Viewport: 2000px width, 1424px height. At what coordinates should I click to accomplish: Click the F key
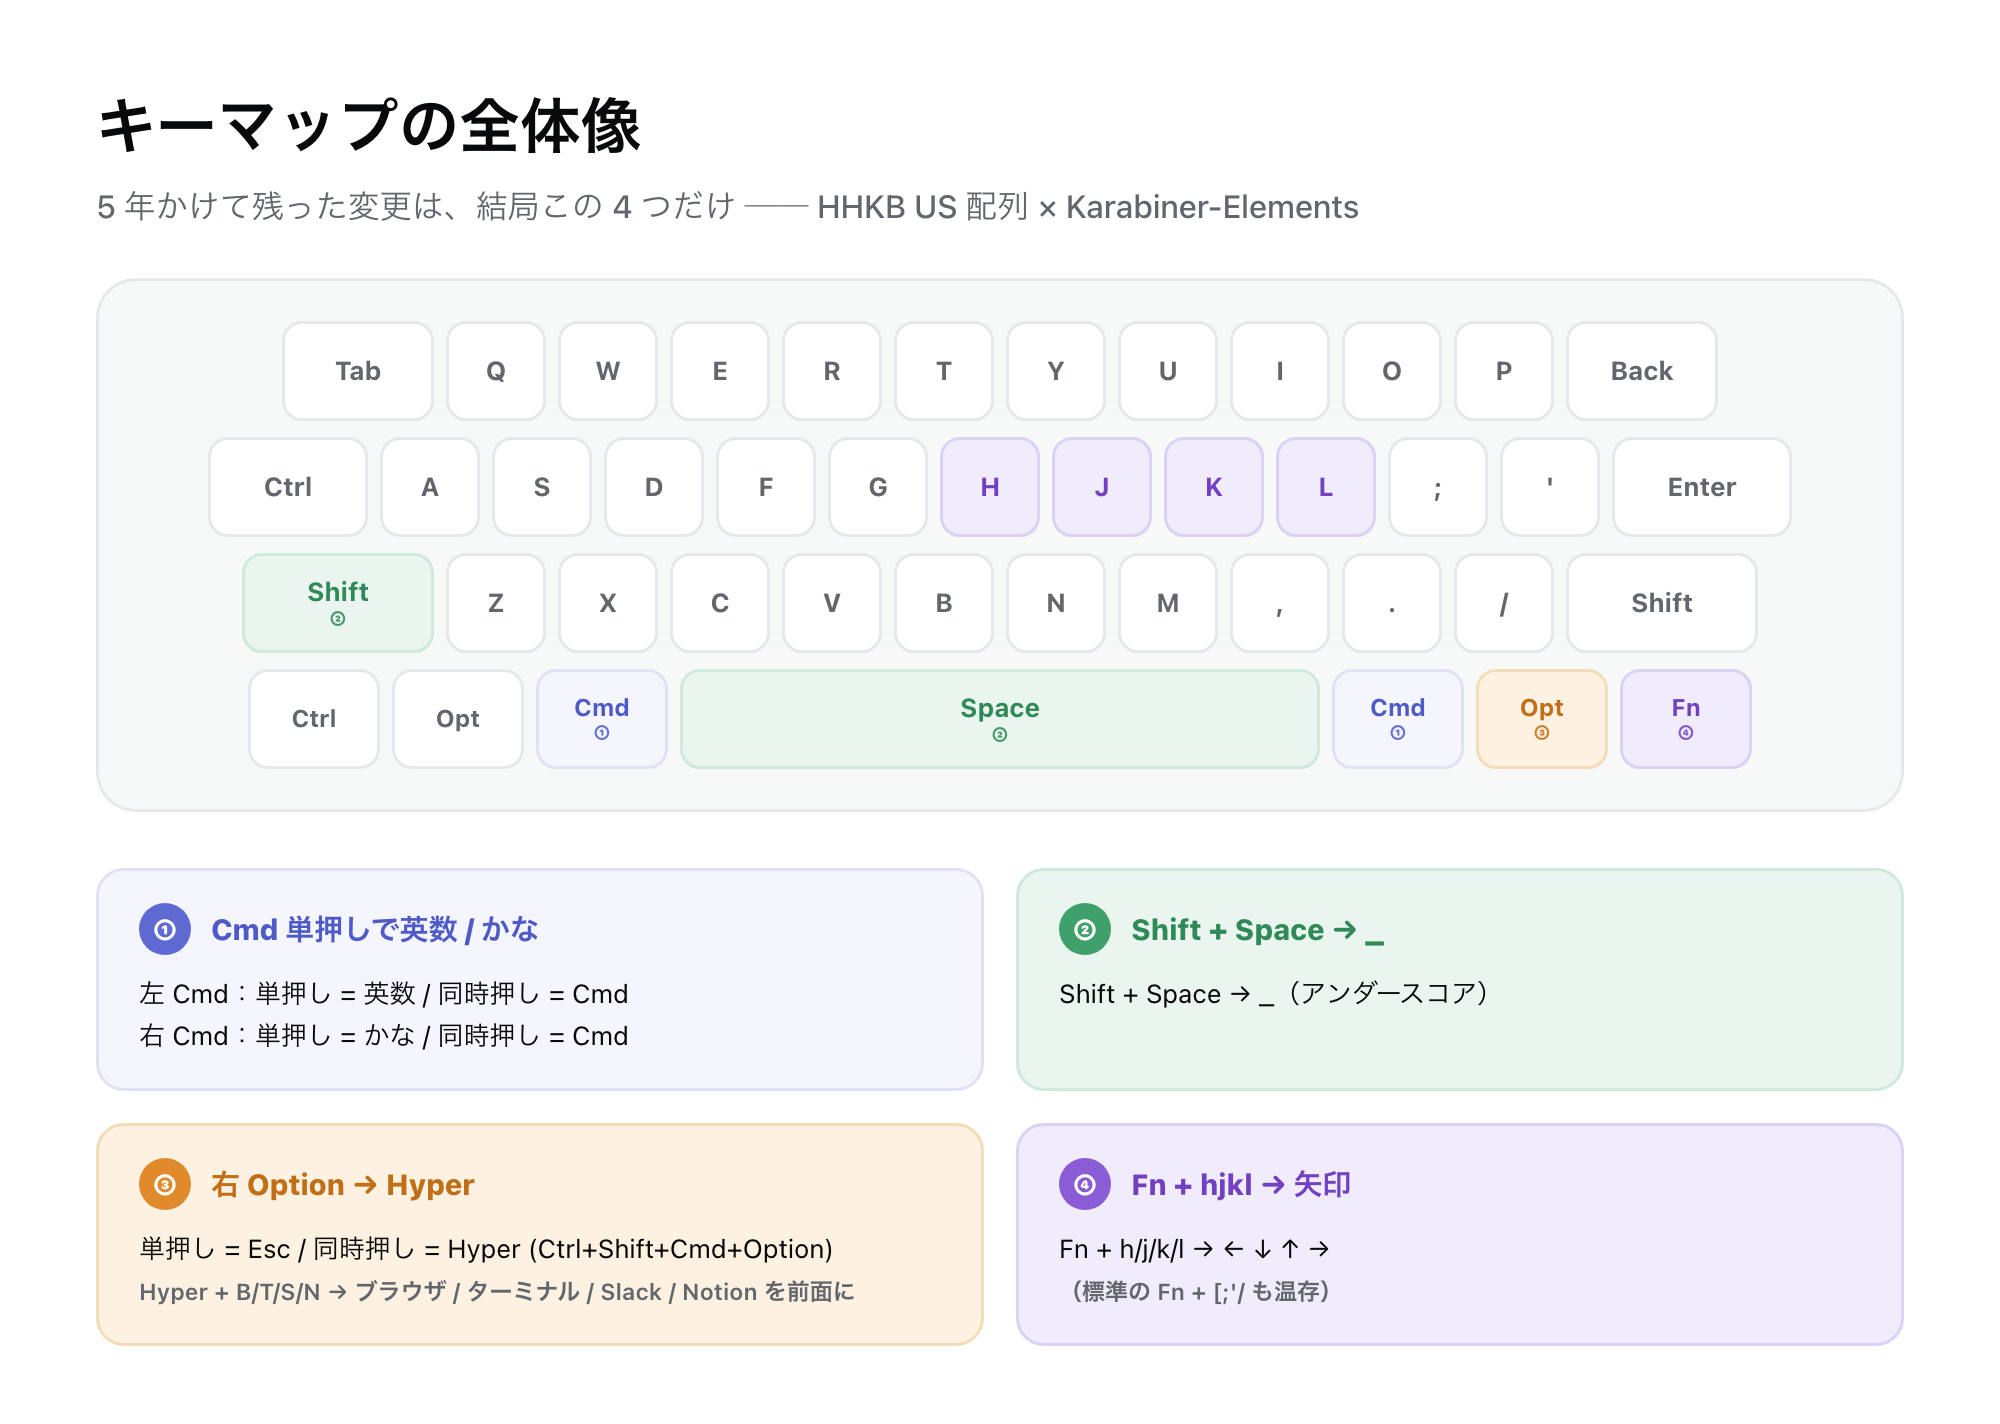(x=766, y=487)
